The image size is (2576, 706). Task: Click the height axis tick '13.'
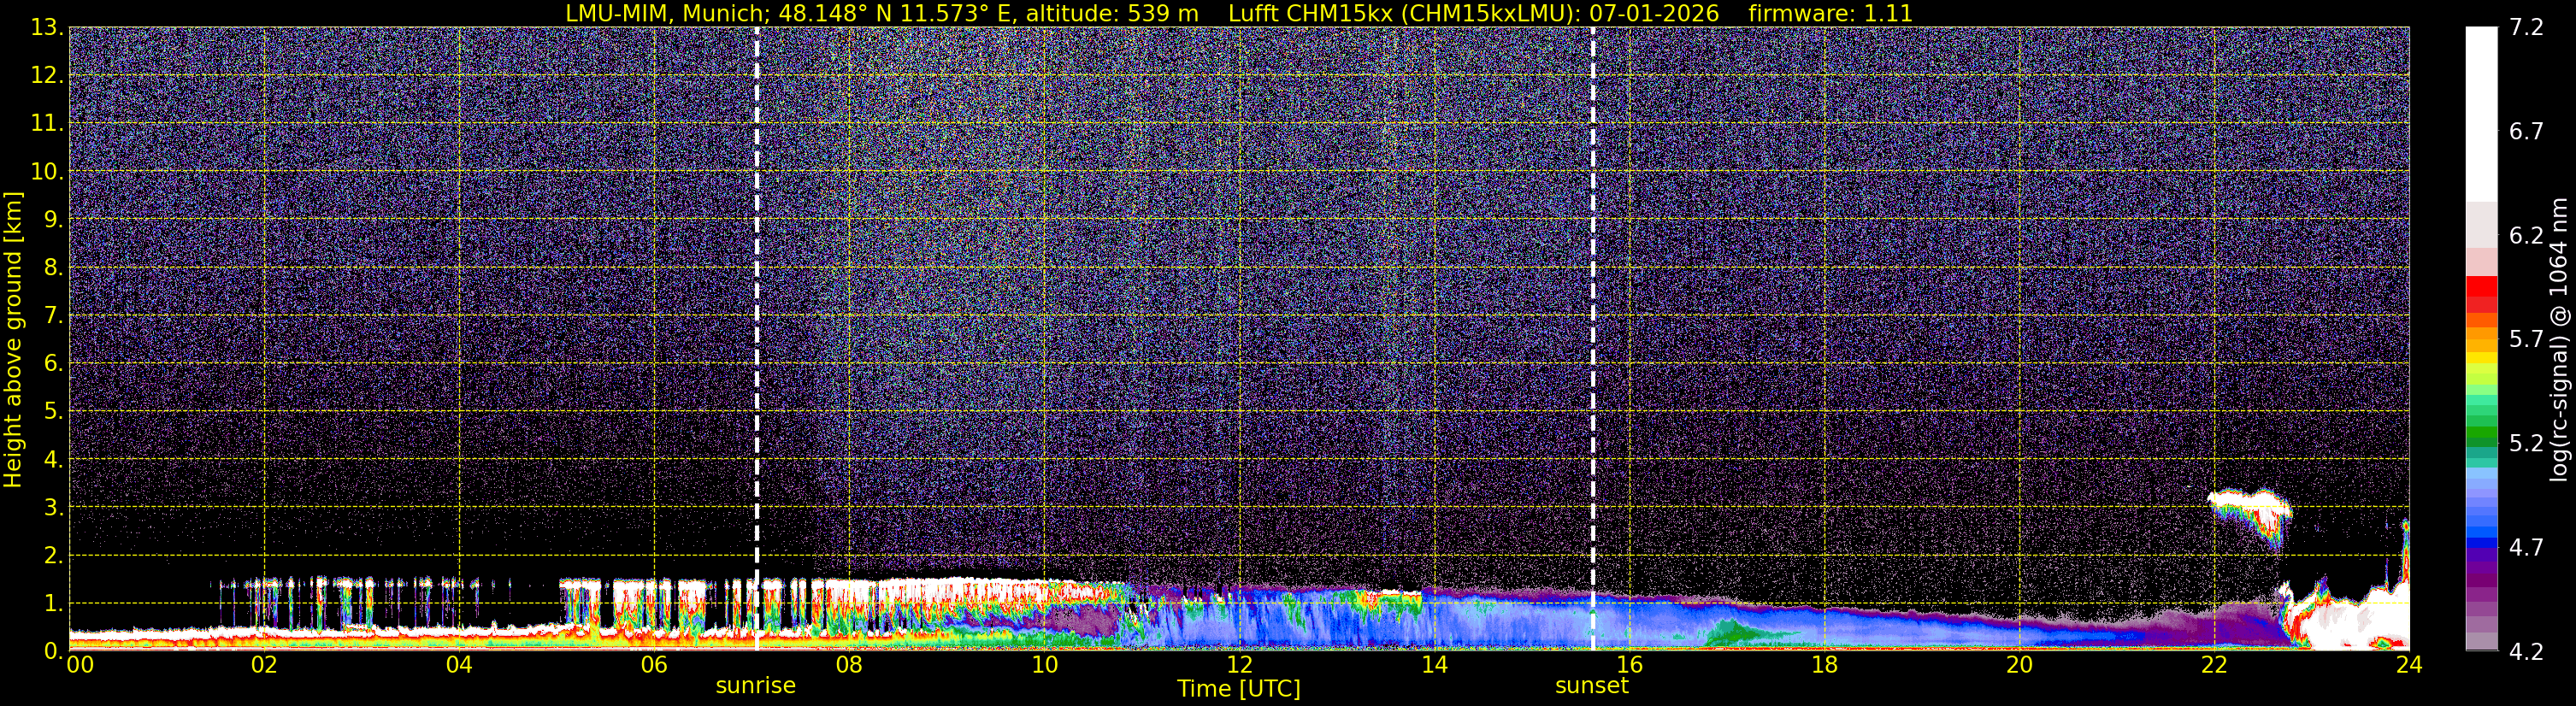[x=47, y=27]
